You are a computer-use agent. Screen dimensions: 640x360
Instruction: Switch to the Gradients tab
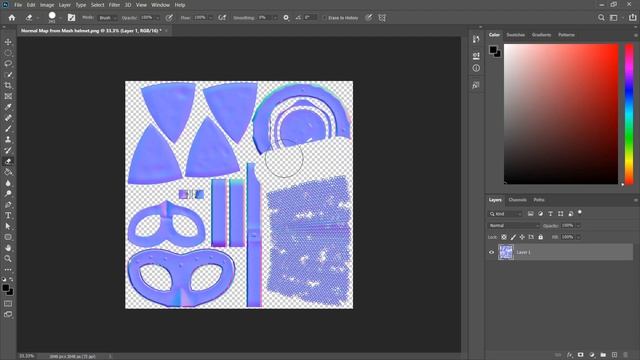(x=541, y=35)
